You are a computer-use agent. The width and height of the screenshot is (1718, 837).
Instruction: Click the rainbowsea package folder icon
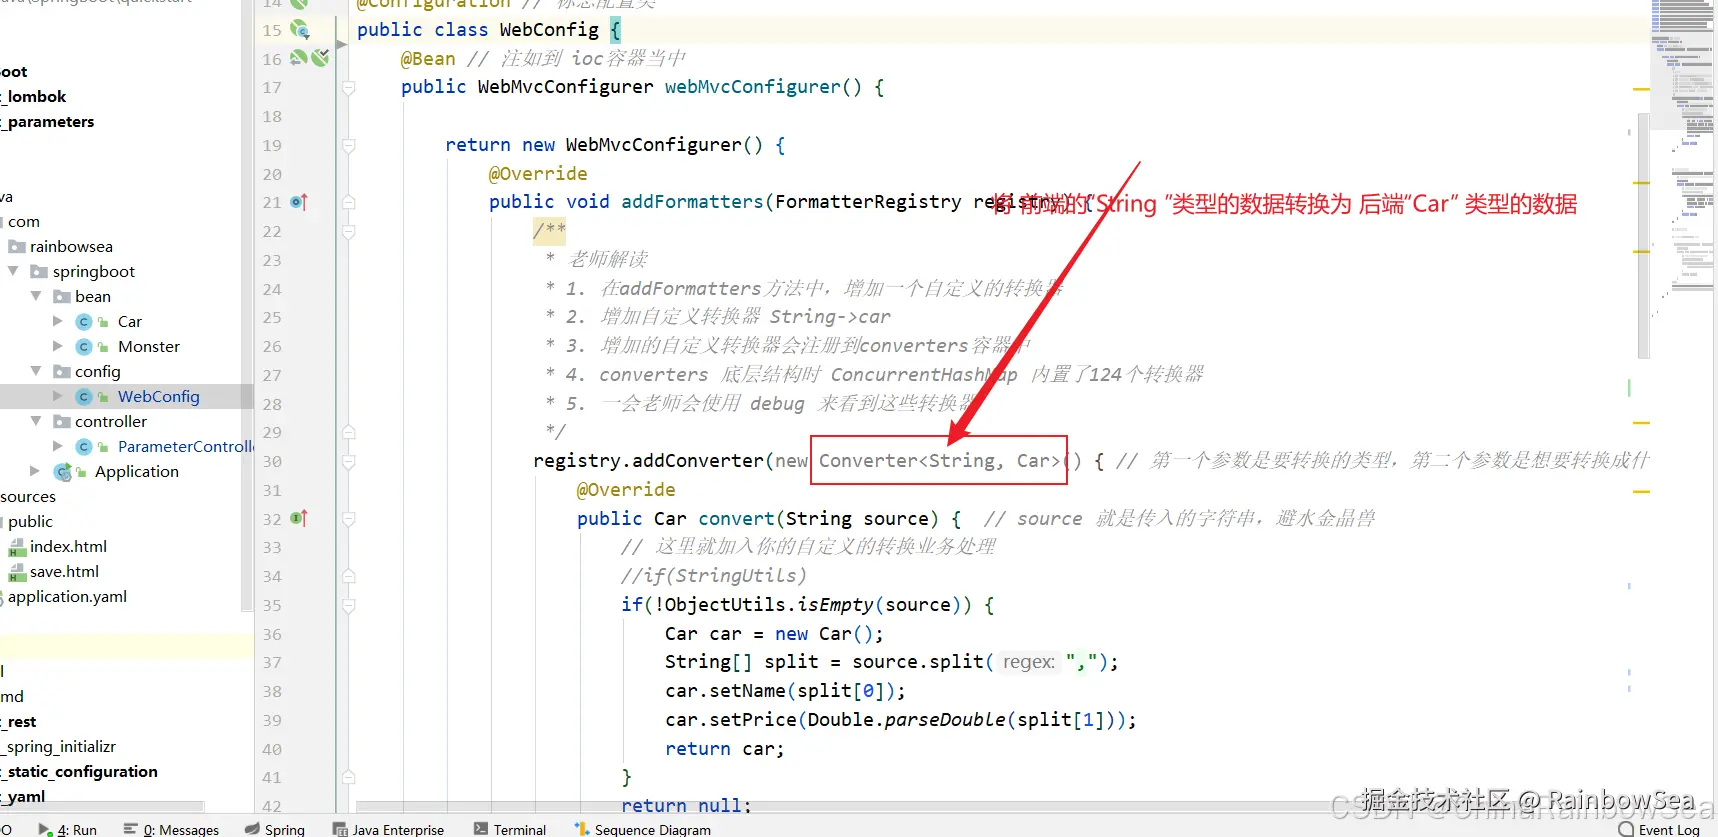(17, 247)
